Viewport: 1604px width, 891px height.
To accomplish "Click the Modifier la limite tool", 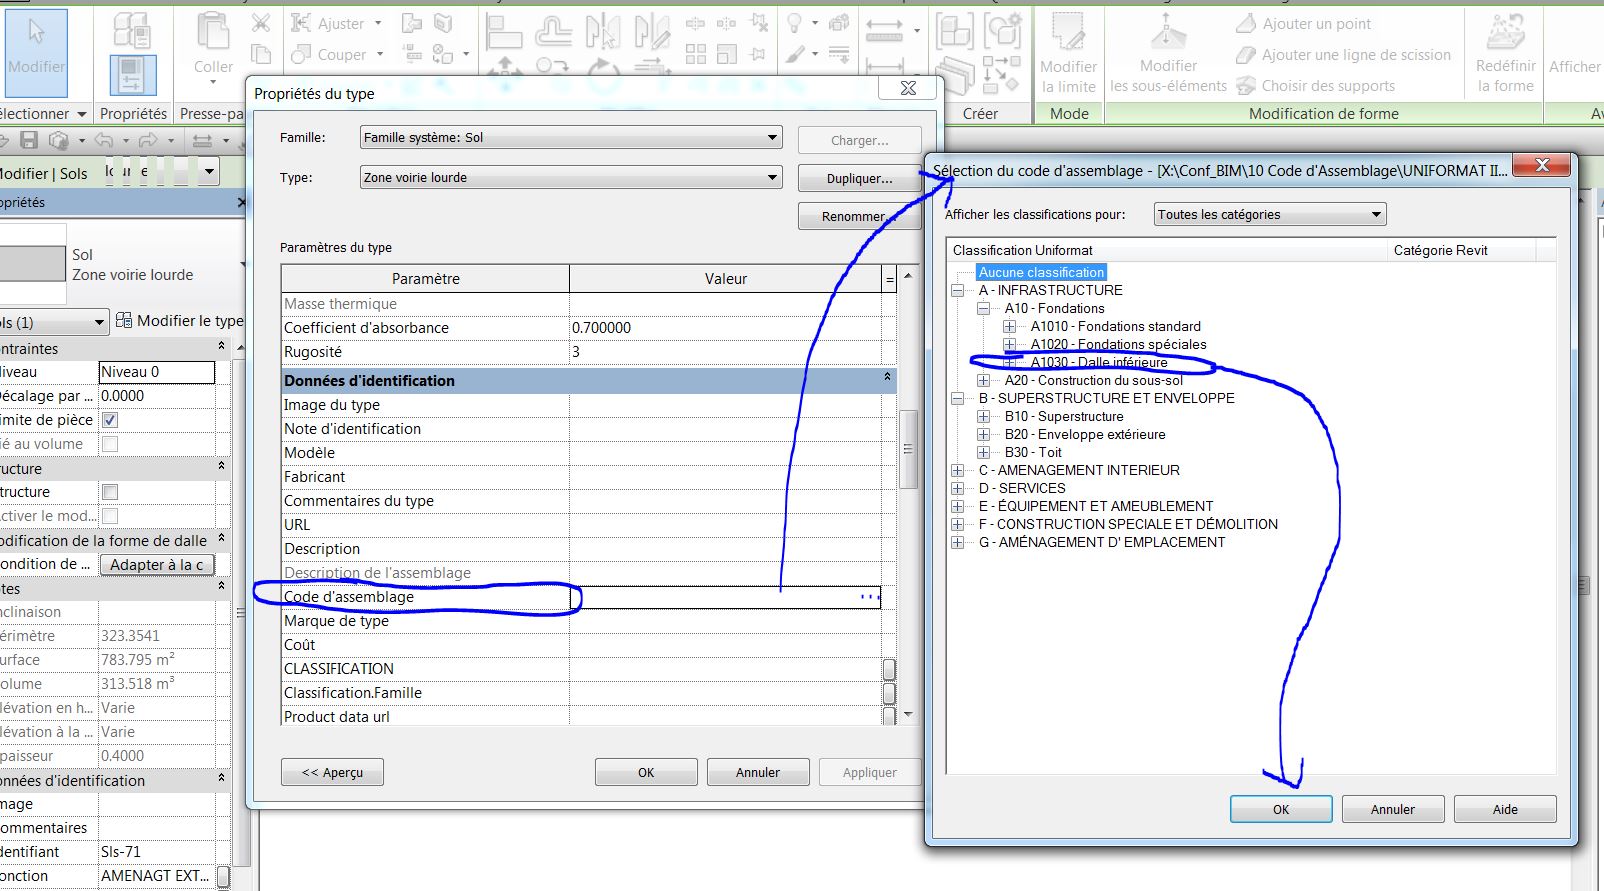I will click(1068, 53).
